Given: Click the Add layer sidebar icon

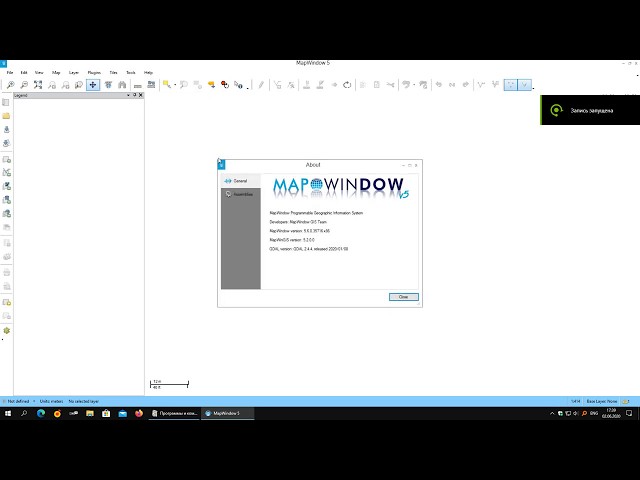Looking at the screenshot, I should pos(7,159).
